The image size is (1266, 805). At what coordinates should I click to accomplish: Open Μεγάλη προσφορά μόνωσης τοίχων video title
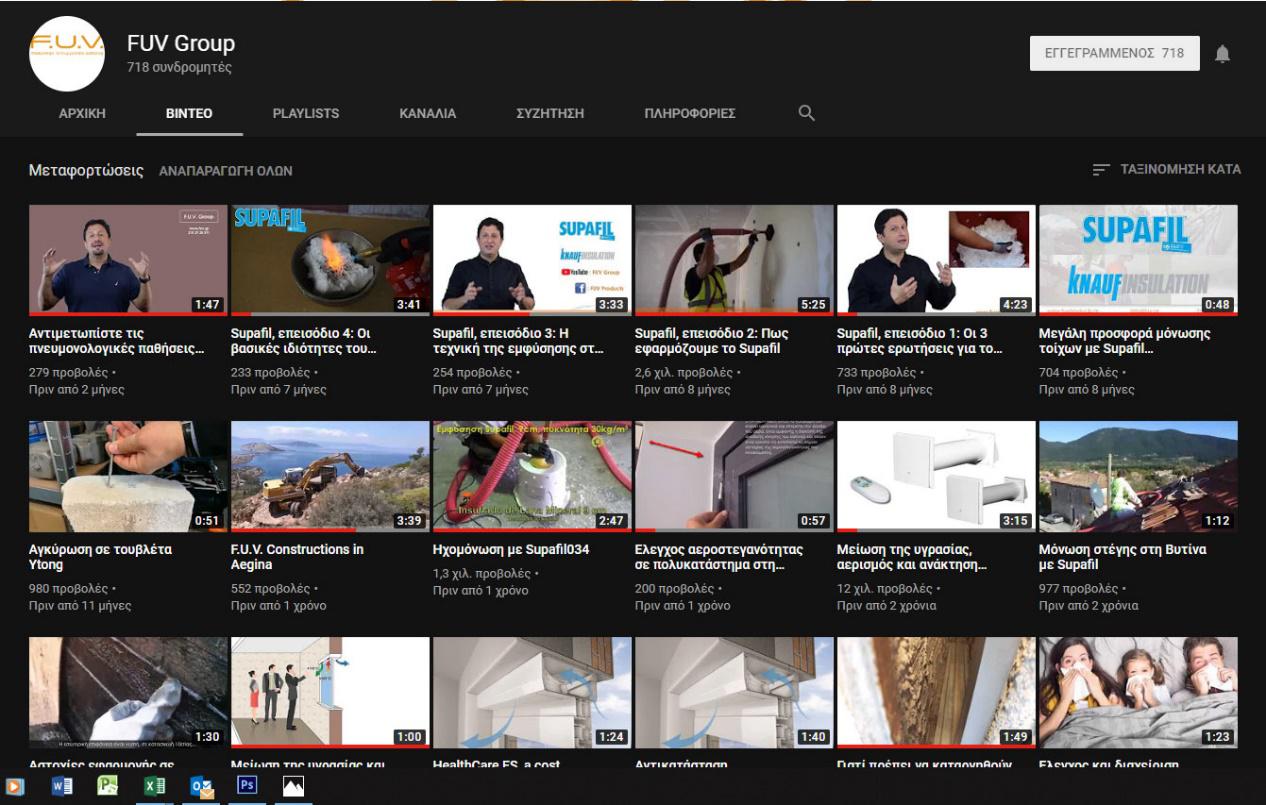(x=1125, y=341)
